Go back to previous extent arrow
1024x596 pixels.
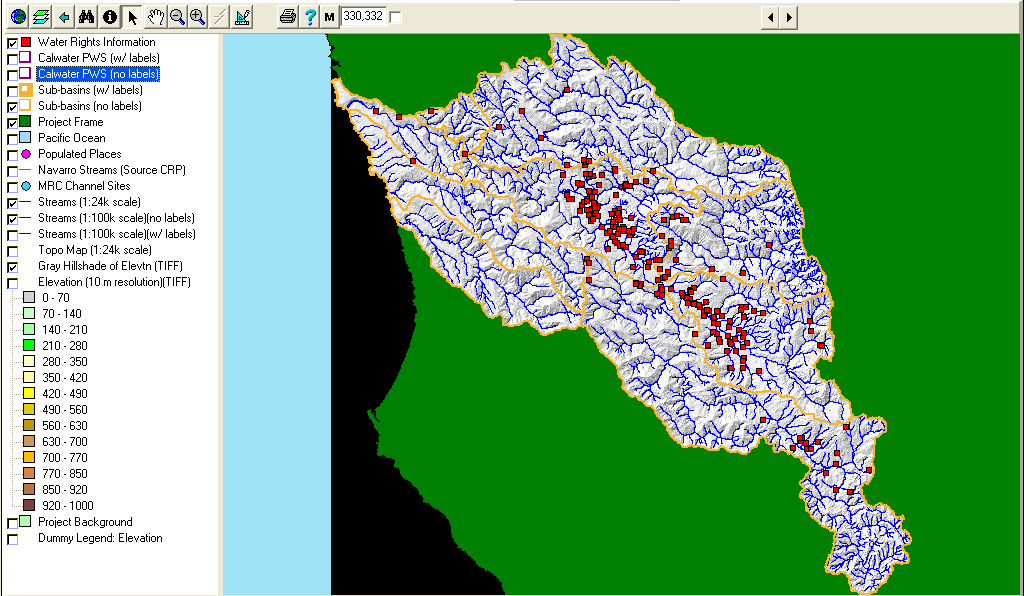point(64,16)
